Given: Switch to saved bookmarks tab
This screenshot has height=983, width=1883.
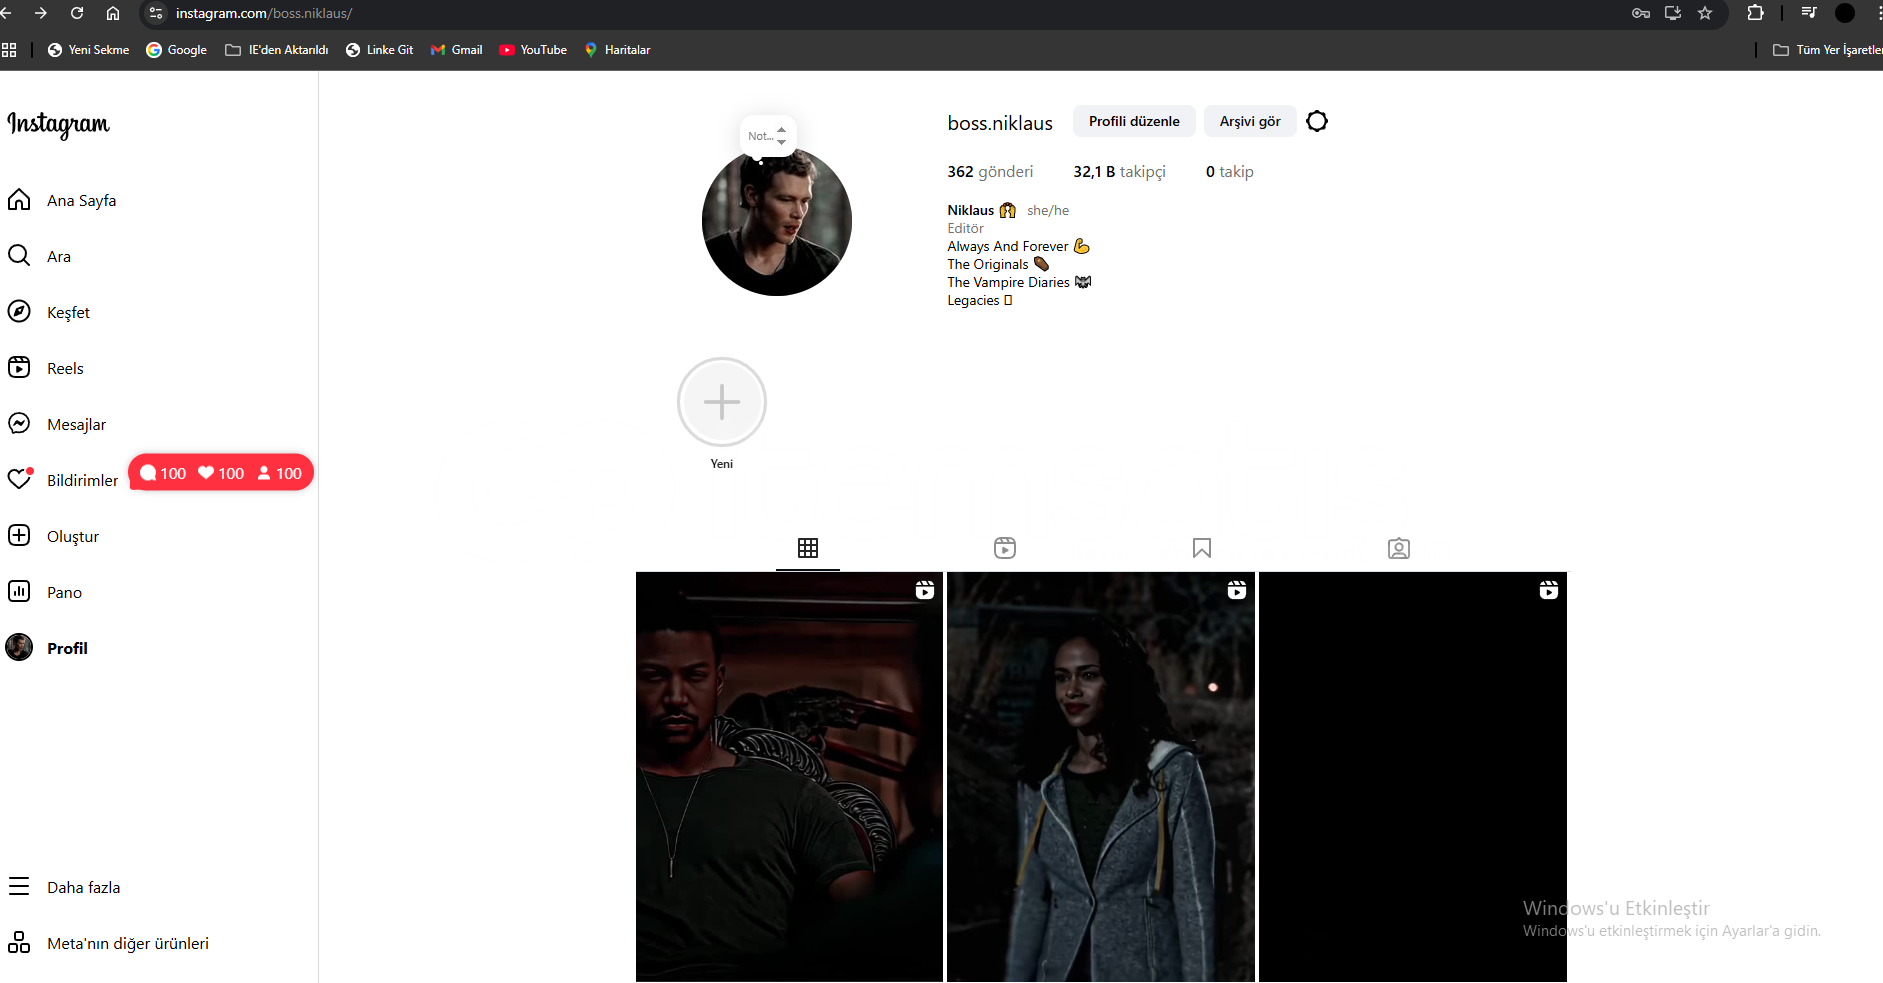Looking at the screenshot, I should click(x=1202, y=548).
